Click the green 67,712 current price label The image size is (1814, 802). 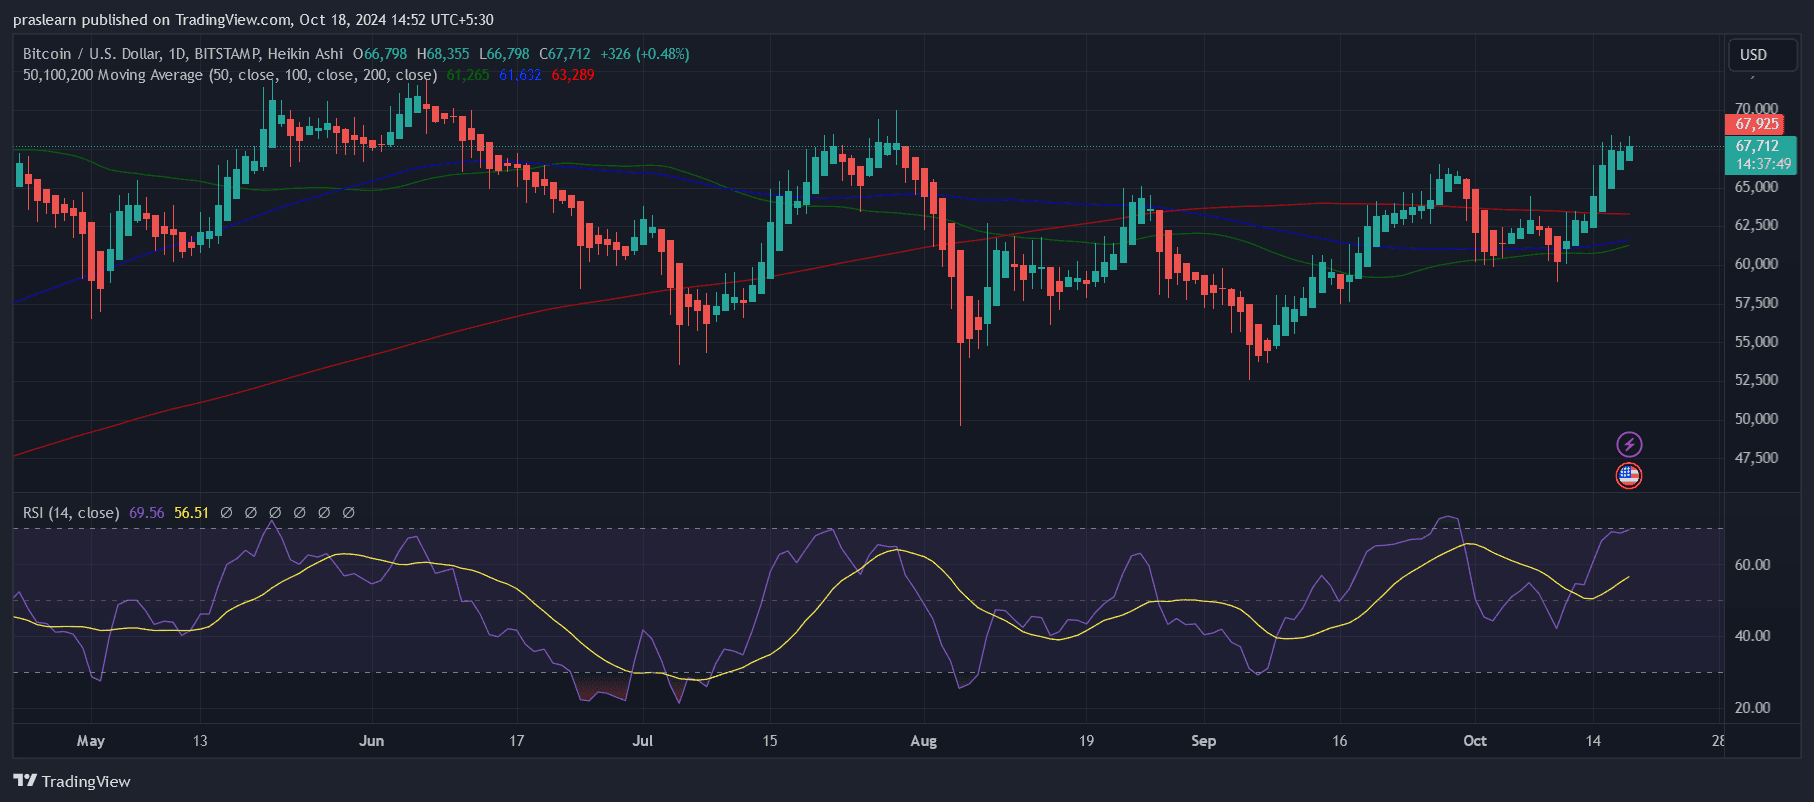(x=1757, y=146)
